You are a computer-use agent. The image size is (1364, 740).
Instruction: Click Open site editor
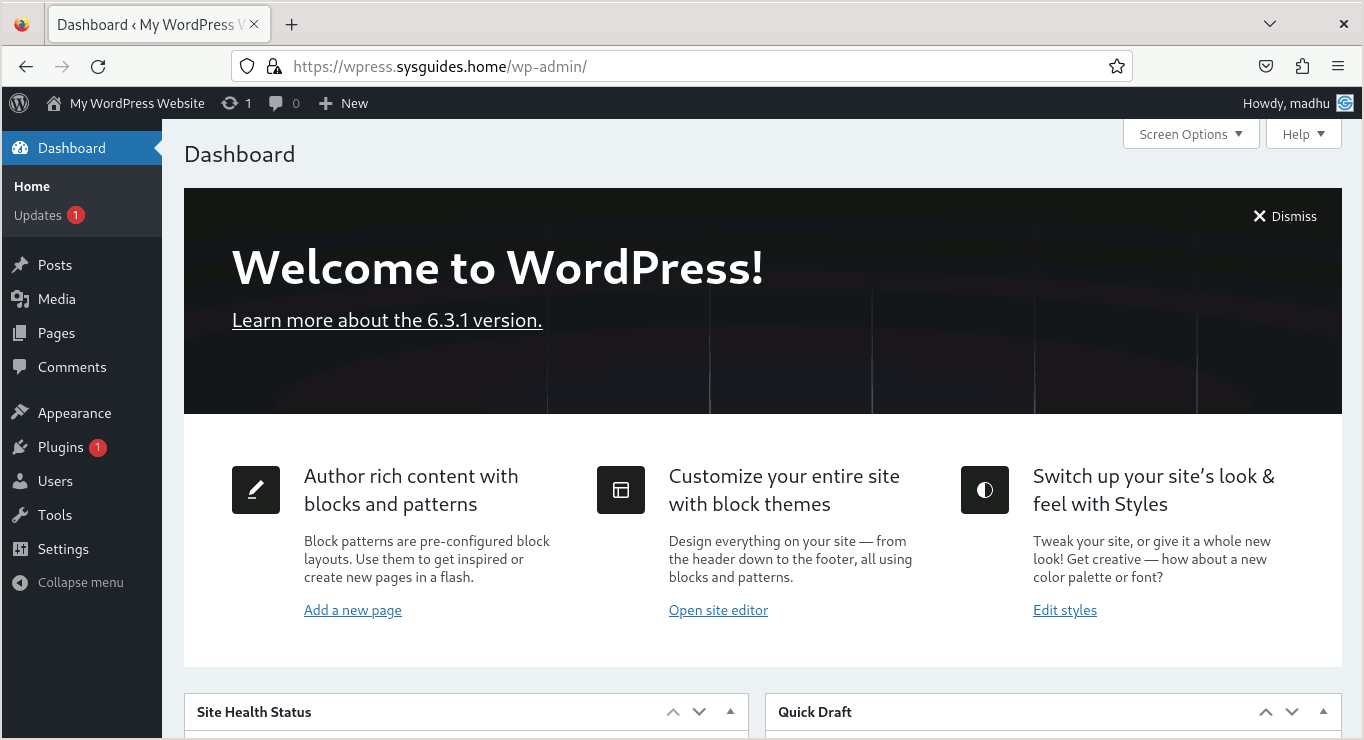(x=718, y=610)
